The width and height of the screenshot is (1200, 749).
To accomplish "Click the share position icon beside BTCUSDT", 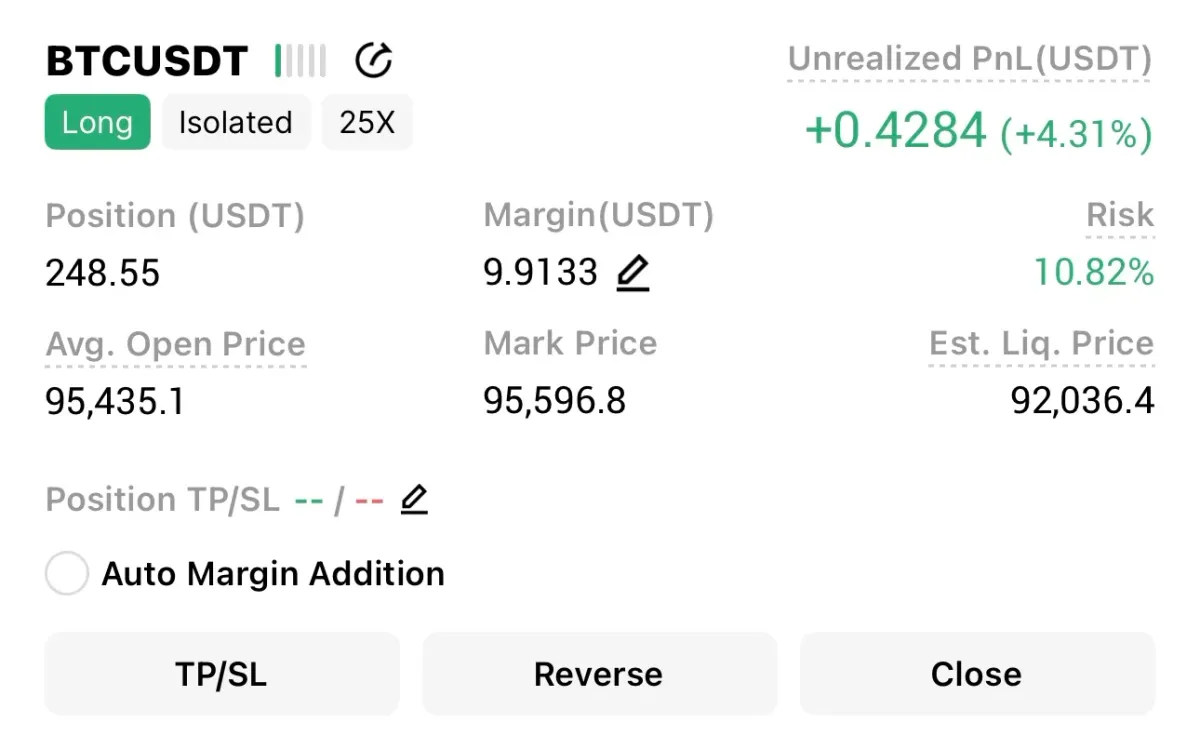I will coord(374,61).
